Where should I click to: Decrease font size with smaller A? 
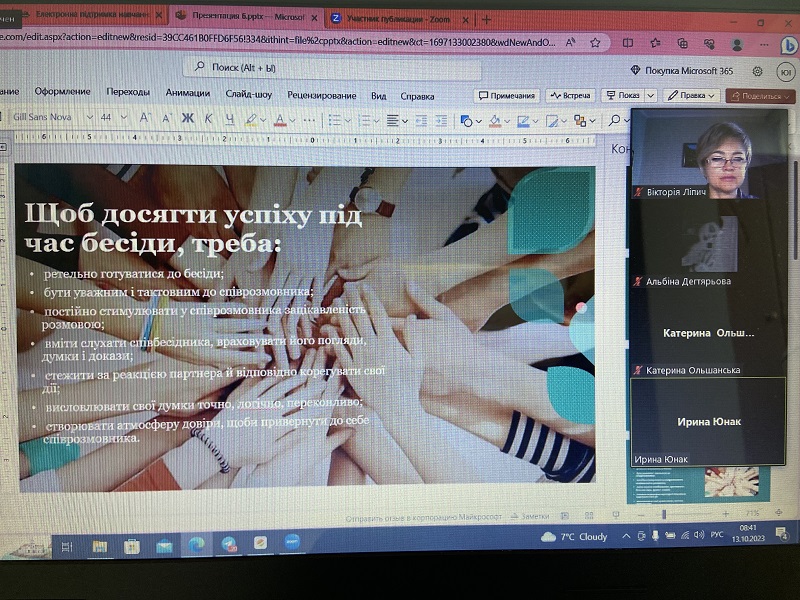[166, 118]
